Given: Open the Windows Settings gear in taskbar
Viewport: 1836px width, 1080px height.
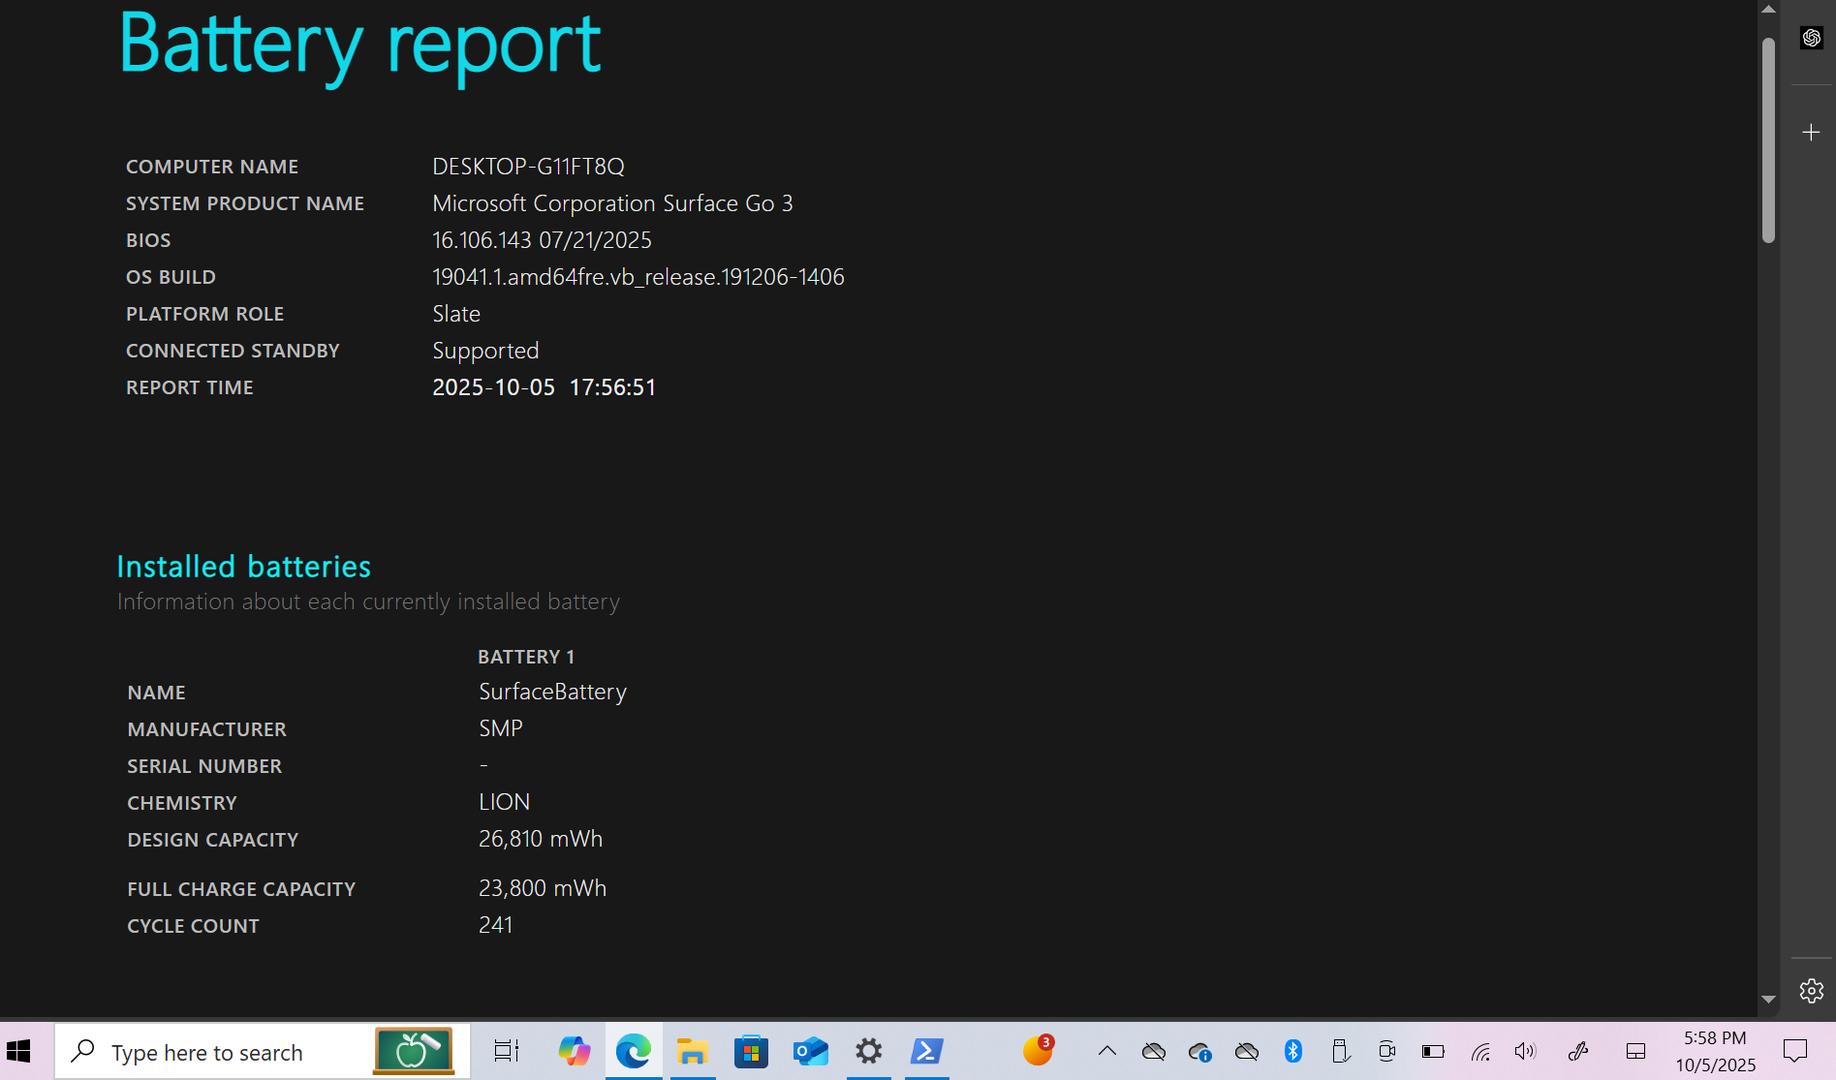Looking at the screenshot, I should pyautogui.click(x=869, y=1051).
